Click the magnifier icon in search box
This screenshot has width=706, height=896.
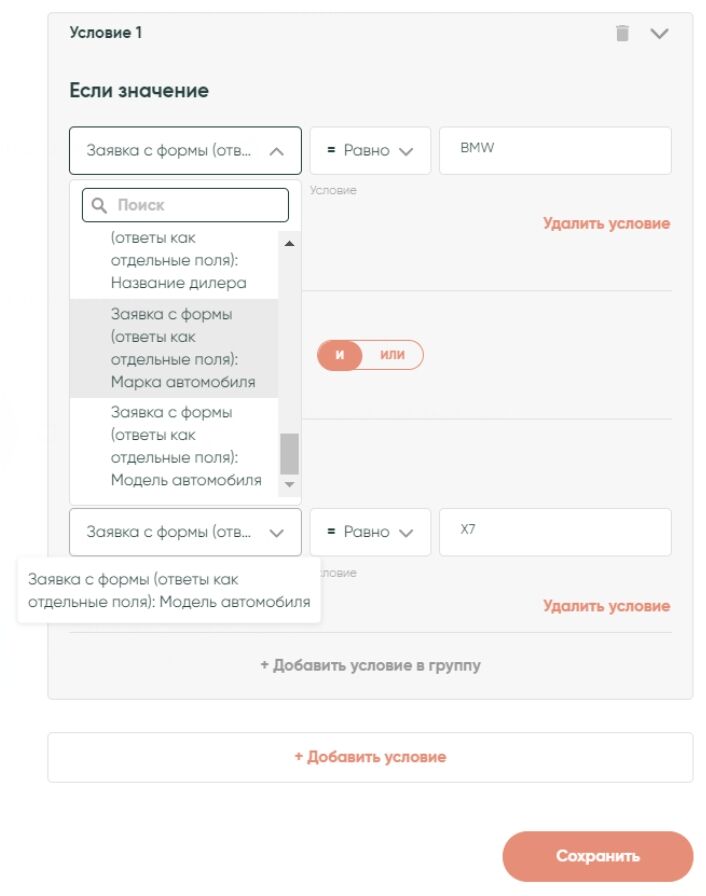(99, 205)
